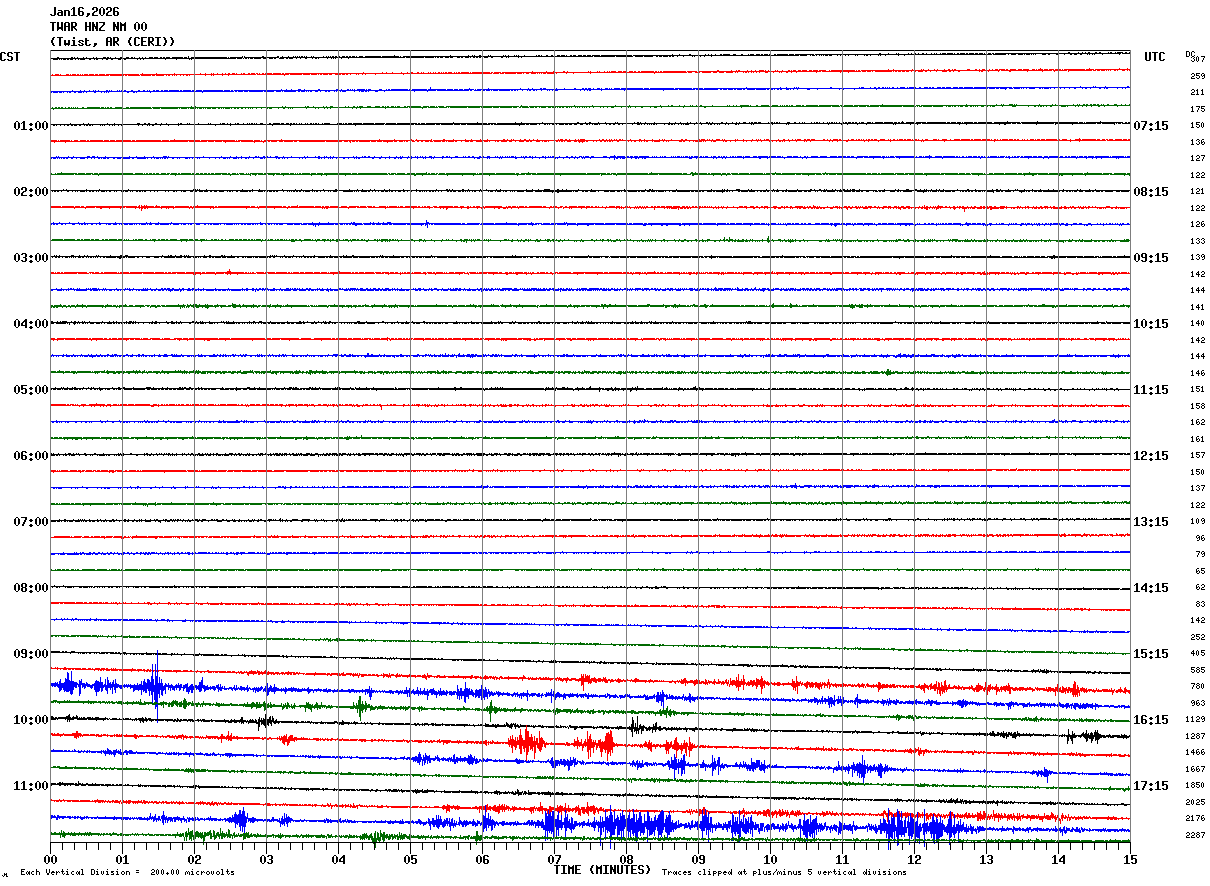Click the DC value 780
This screenshot has width=1210, height=886.
point(1197,686)
